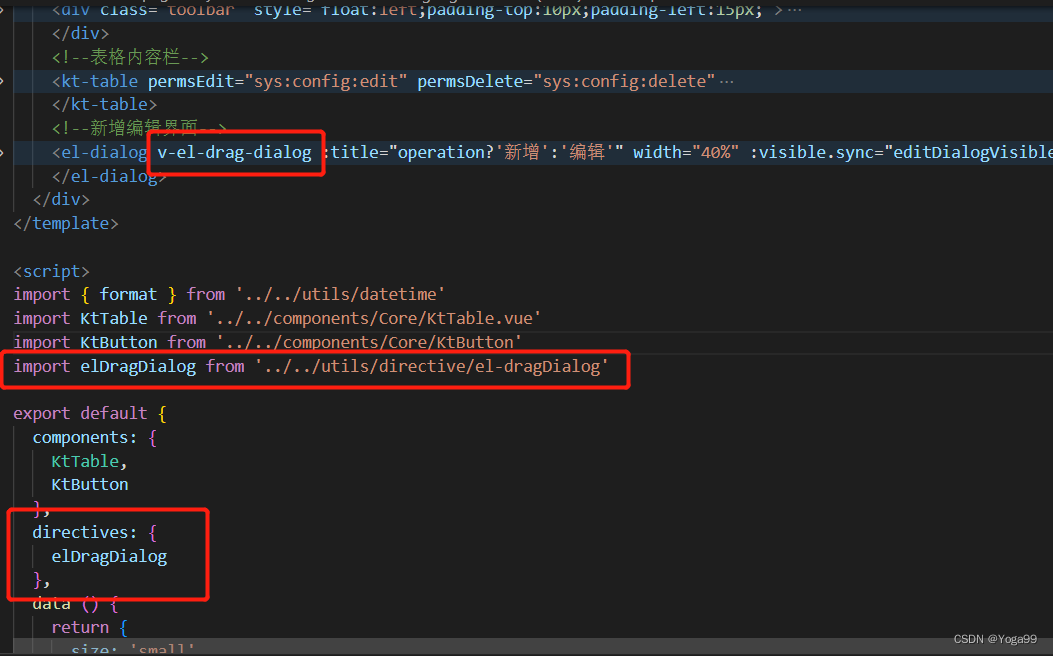The height and width of the screenshot is (656, 1053).
Task: Click the '../../components/Core/KtButton' import path
Action: pos(369,342)
